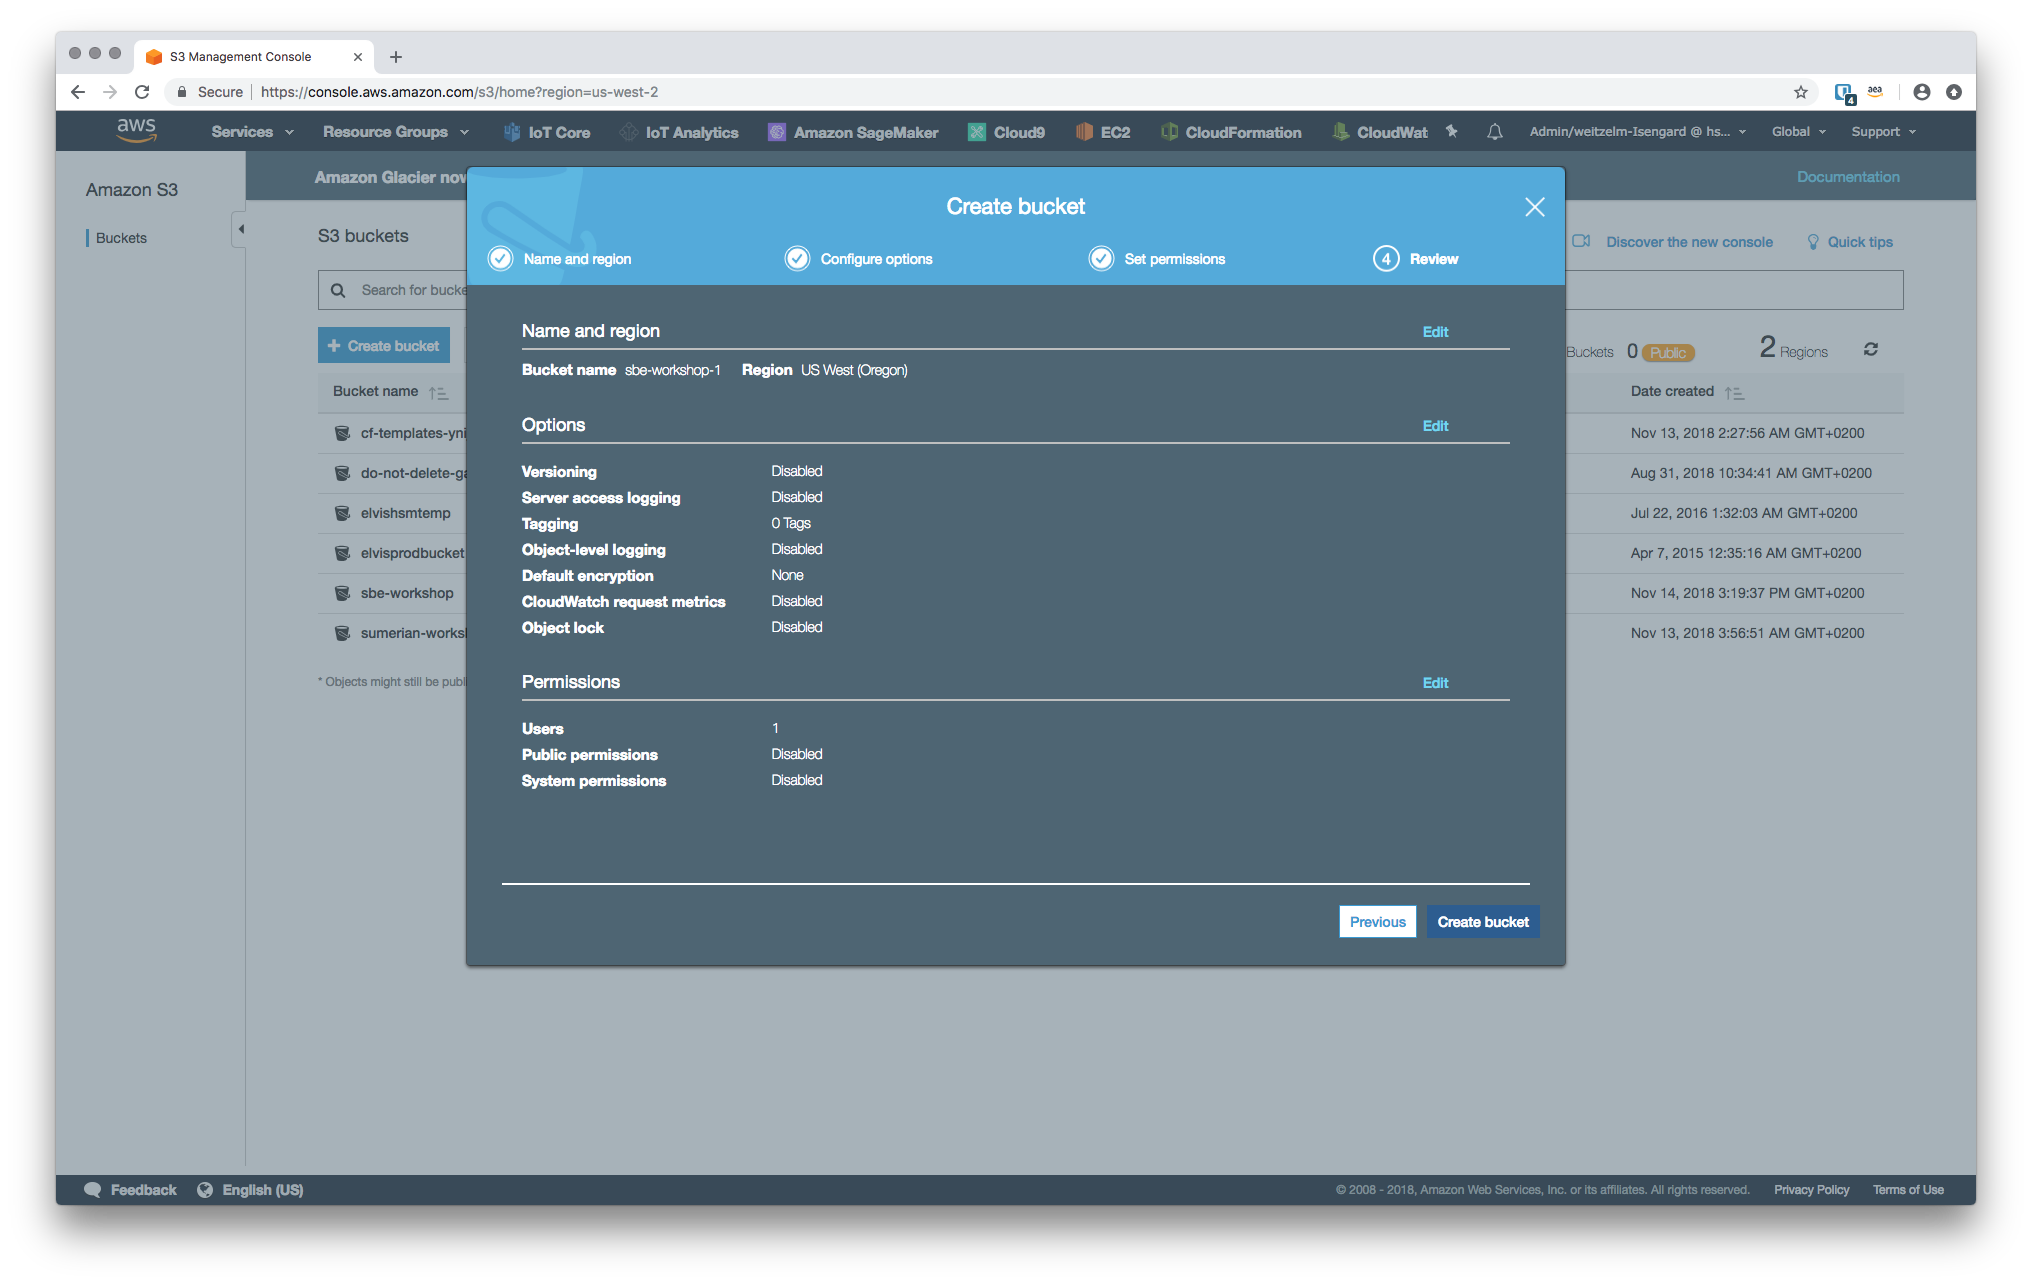This screenshot has width=2032, height=1285.
Task: Edit the Name and region section
Action: click(x=1435, y=332)
